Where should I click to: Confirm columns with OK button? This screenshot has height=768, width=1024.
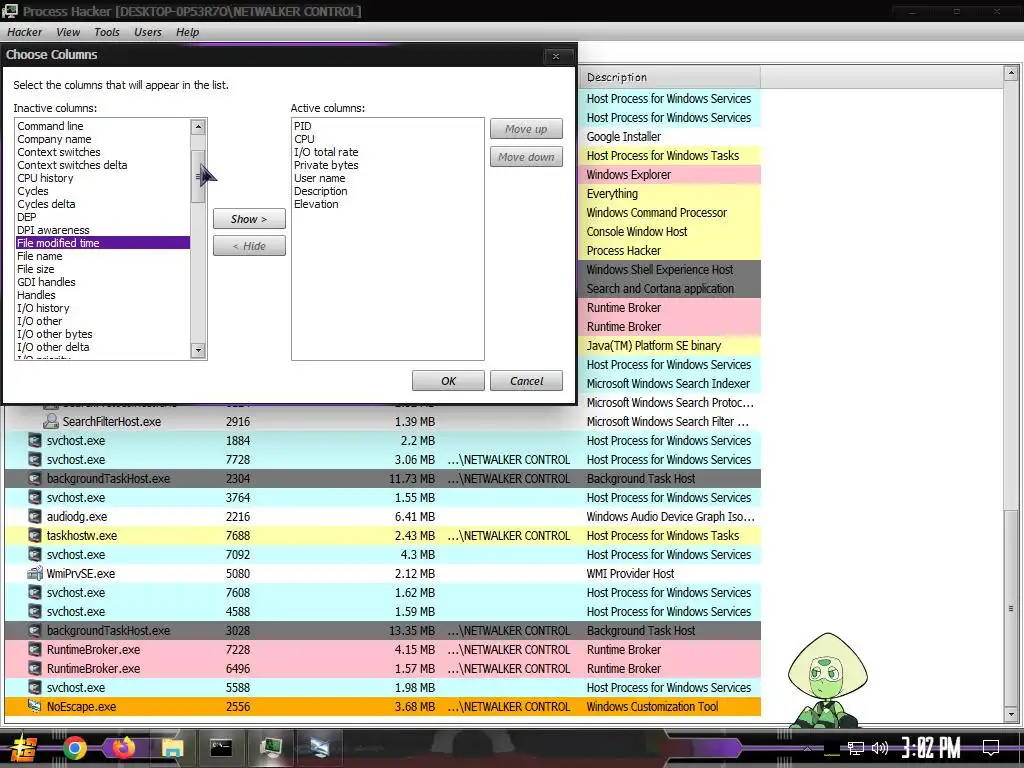click(x=448, y=381)
